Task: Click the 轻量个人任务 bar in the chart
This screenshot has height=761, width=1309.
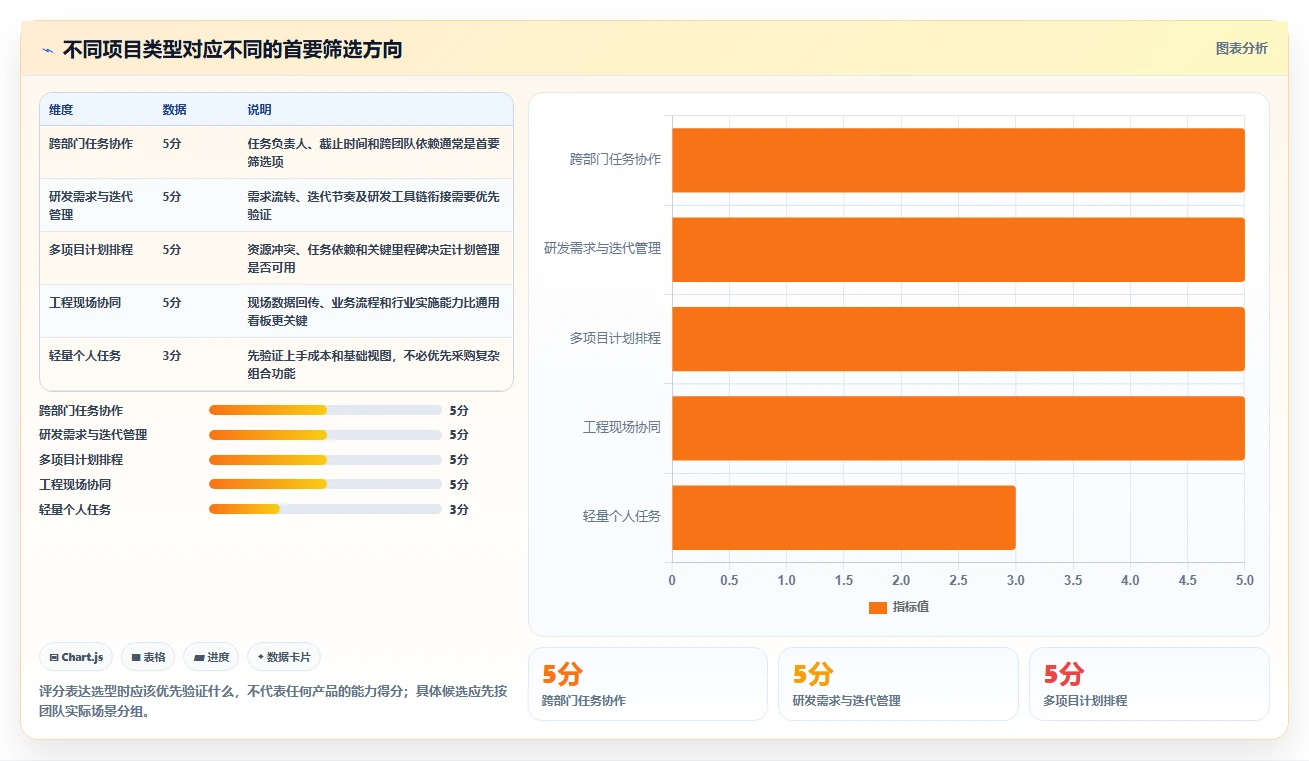Action: pyautogui.click(x=844, y=517)
